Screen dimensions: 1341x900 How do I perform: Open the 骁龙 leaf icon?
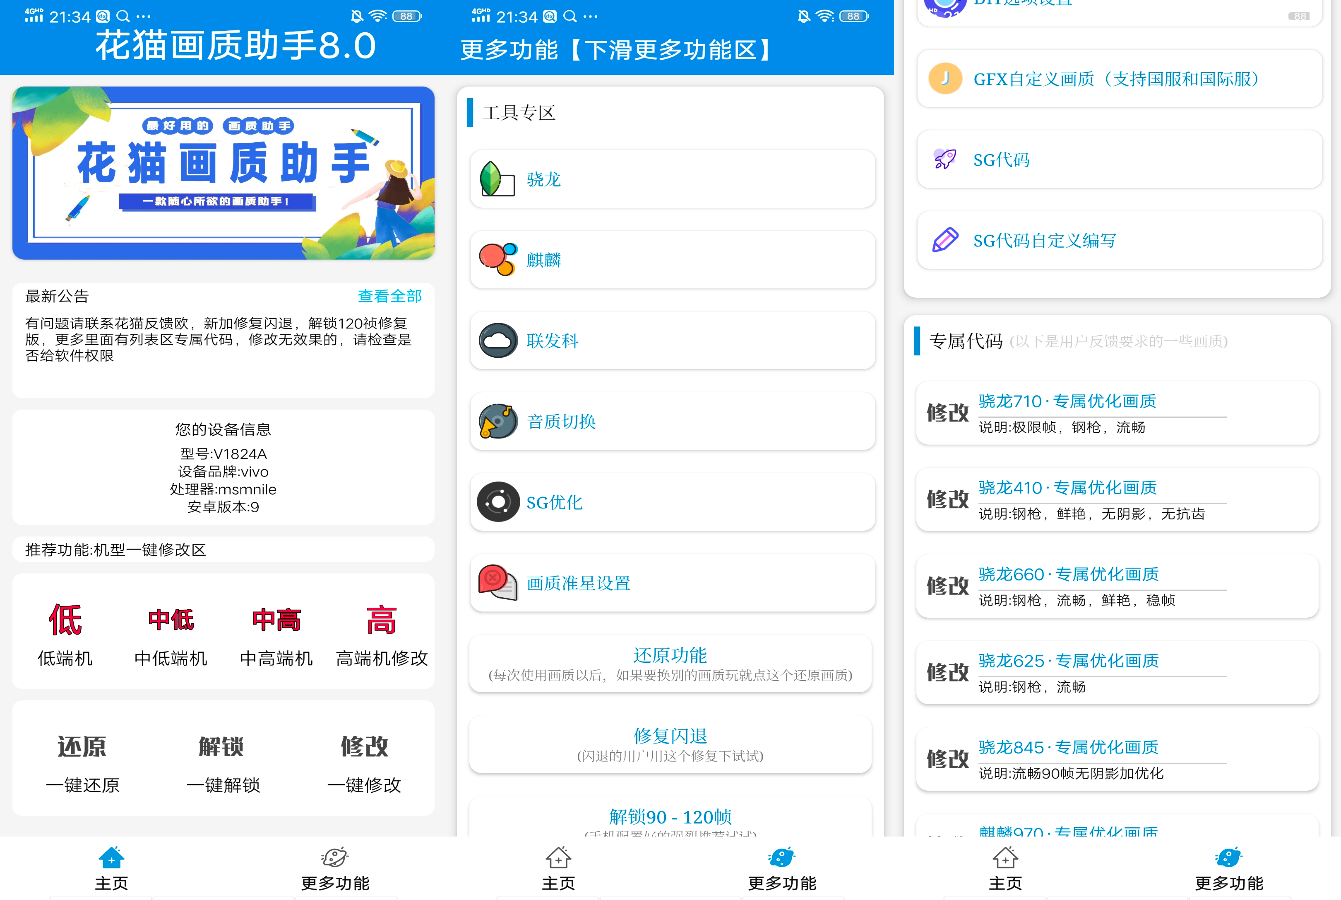(497, 179)
